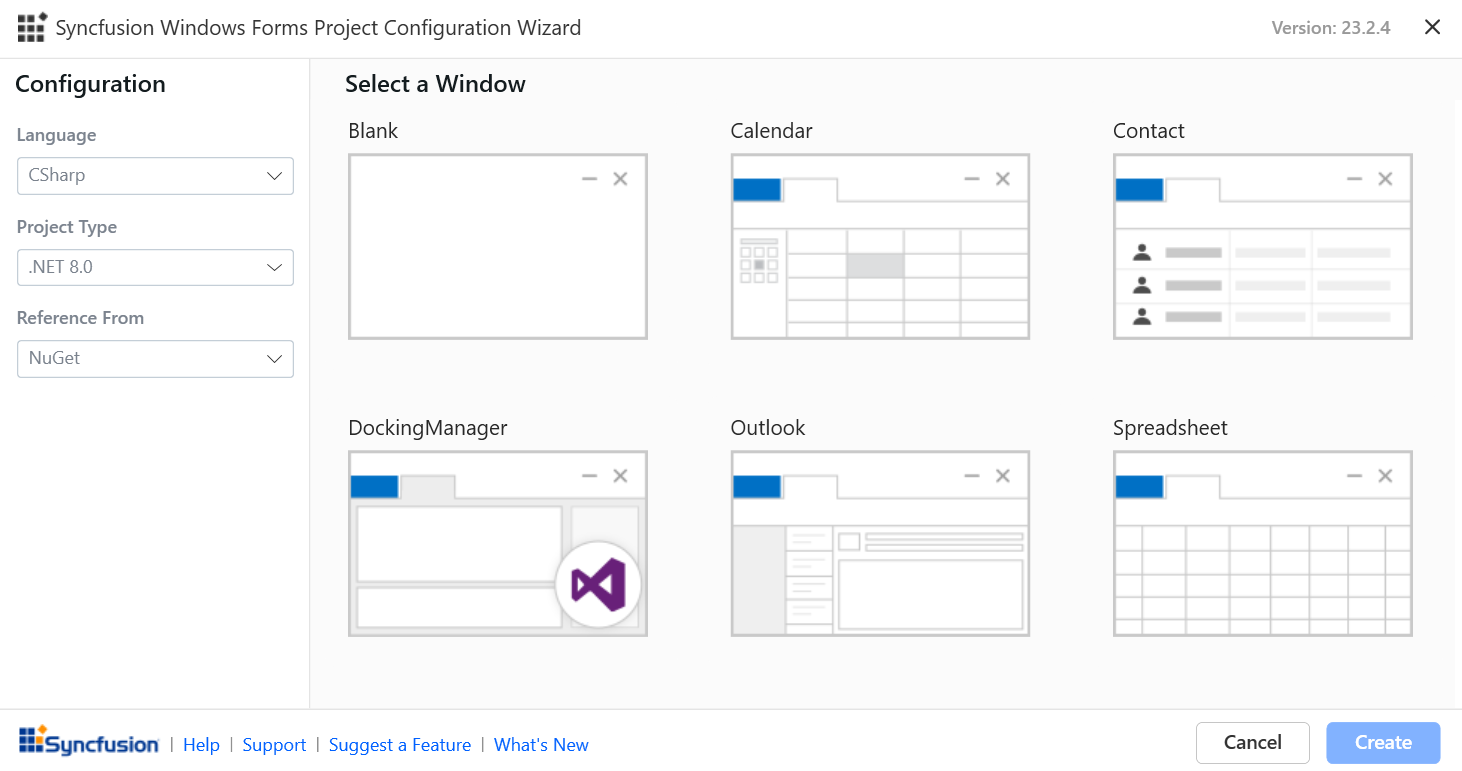Click the Visual Studio logo badge

(598, 585)
